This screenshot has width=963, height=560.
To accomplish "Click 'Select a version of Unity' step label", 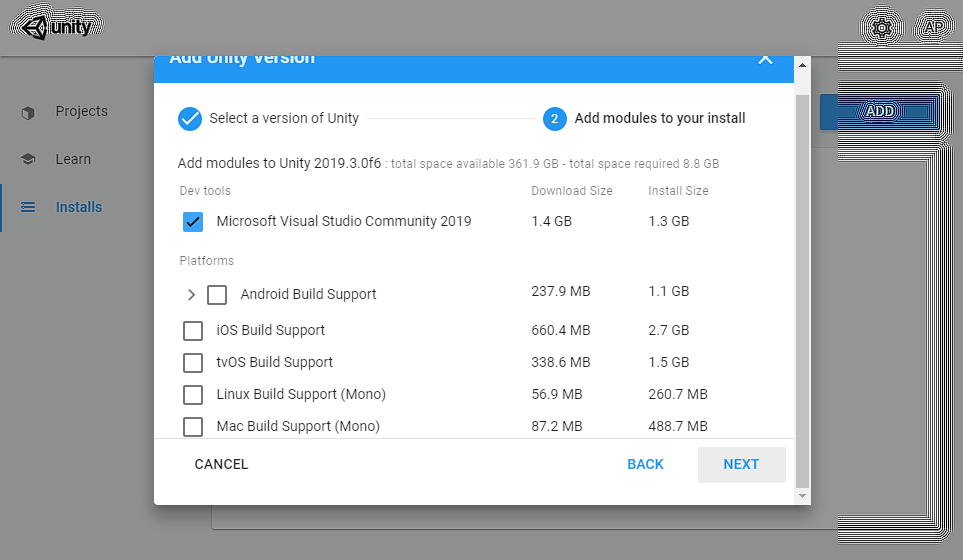I will 284,119.
